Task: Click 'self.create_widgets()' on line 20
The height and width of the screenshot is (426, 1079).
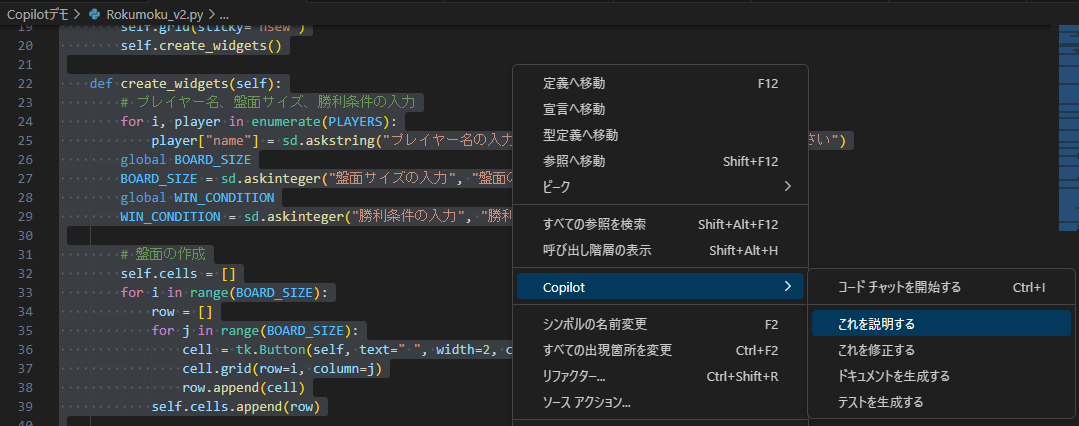Action: point(202,46)
